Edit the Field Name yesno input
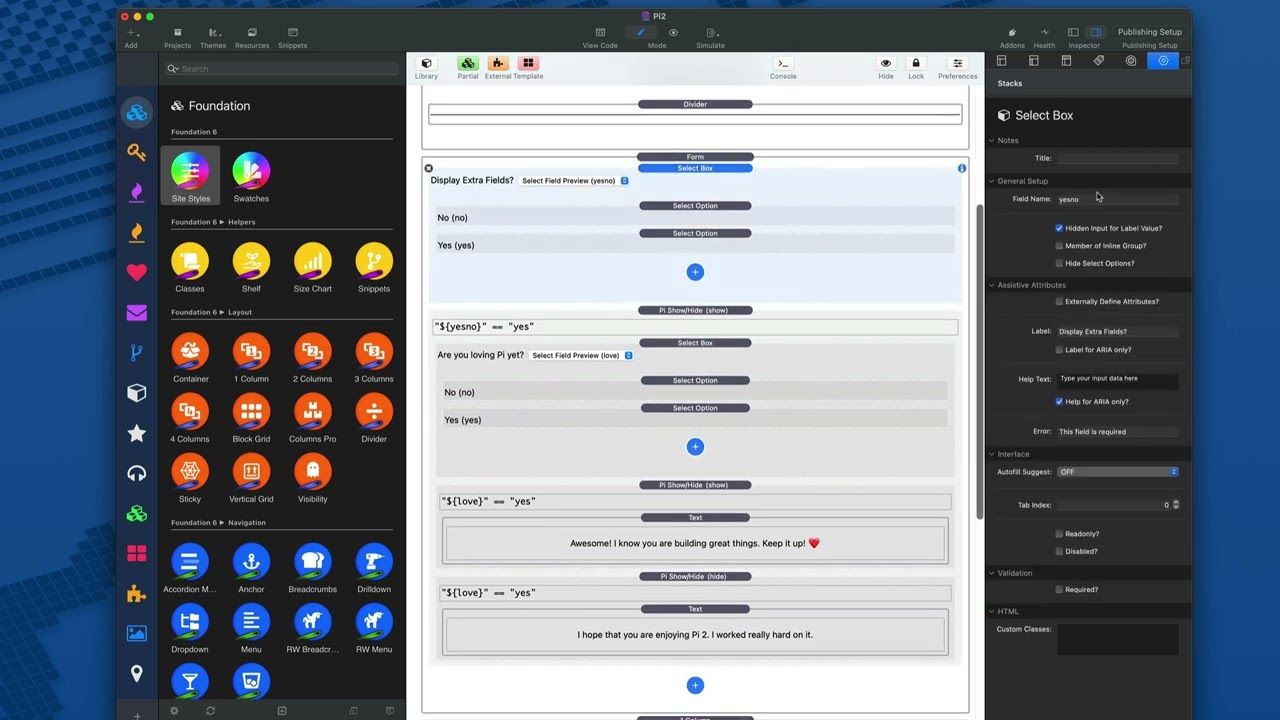 coord(1118,199)
